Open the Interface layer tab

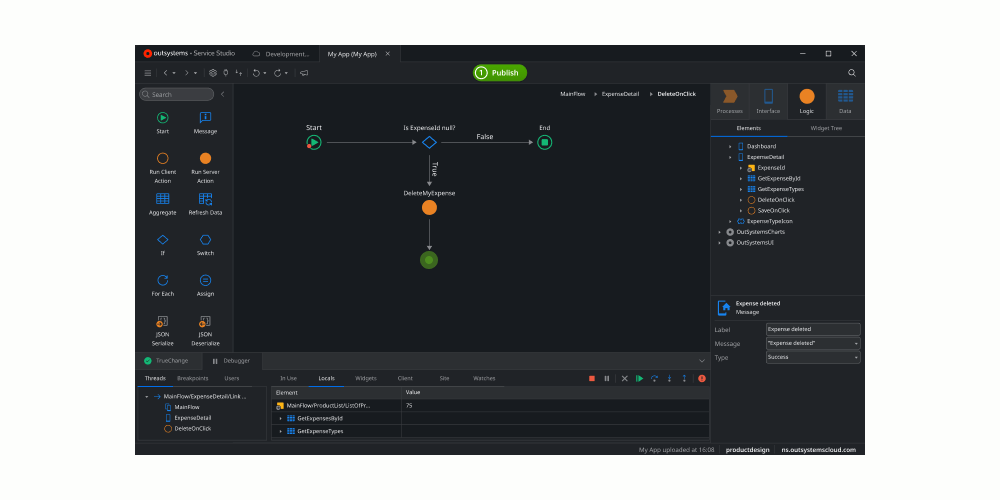tap(768, 101)
